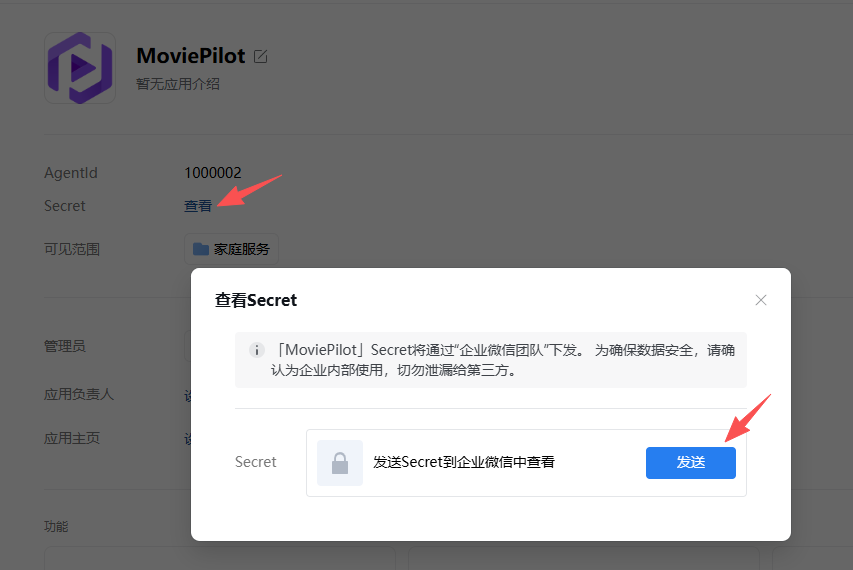This screenshot has width=853, height=570.
Task: Click the 查看 link next to Secret
Action: tap(198, 206)
